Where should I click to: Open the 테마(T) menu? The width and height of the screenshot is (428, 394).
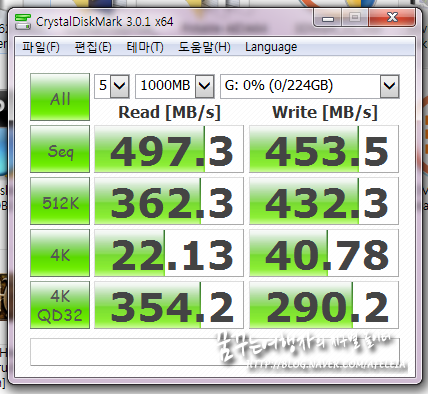pos(145,47)
